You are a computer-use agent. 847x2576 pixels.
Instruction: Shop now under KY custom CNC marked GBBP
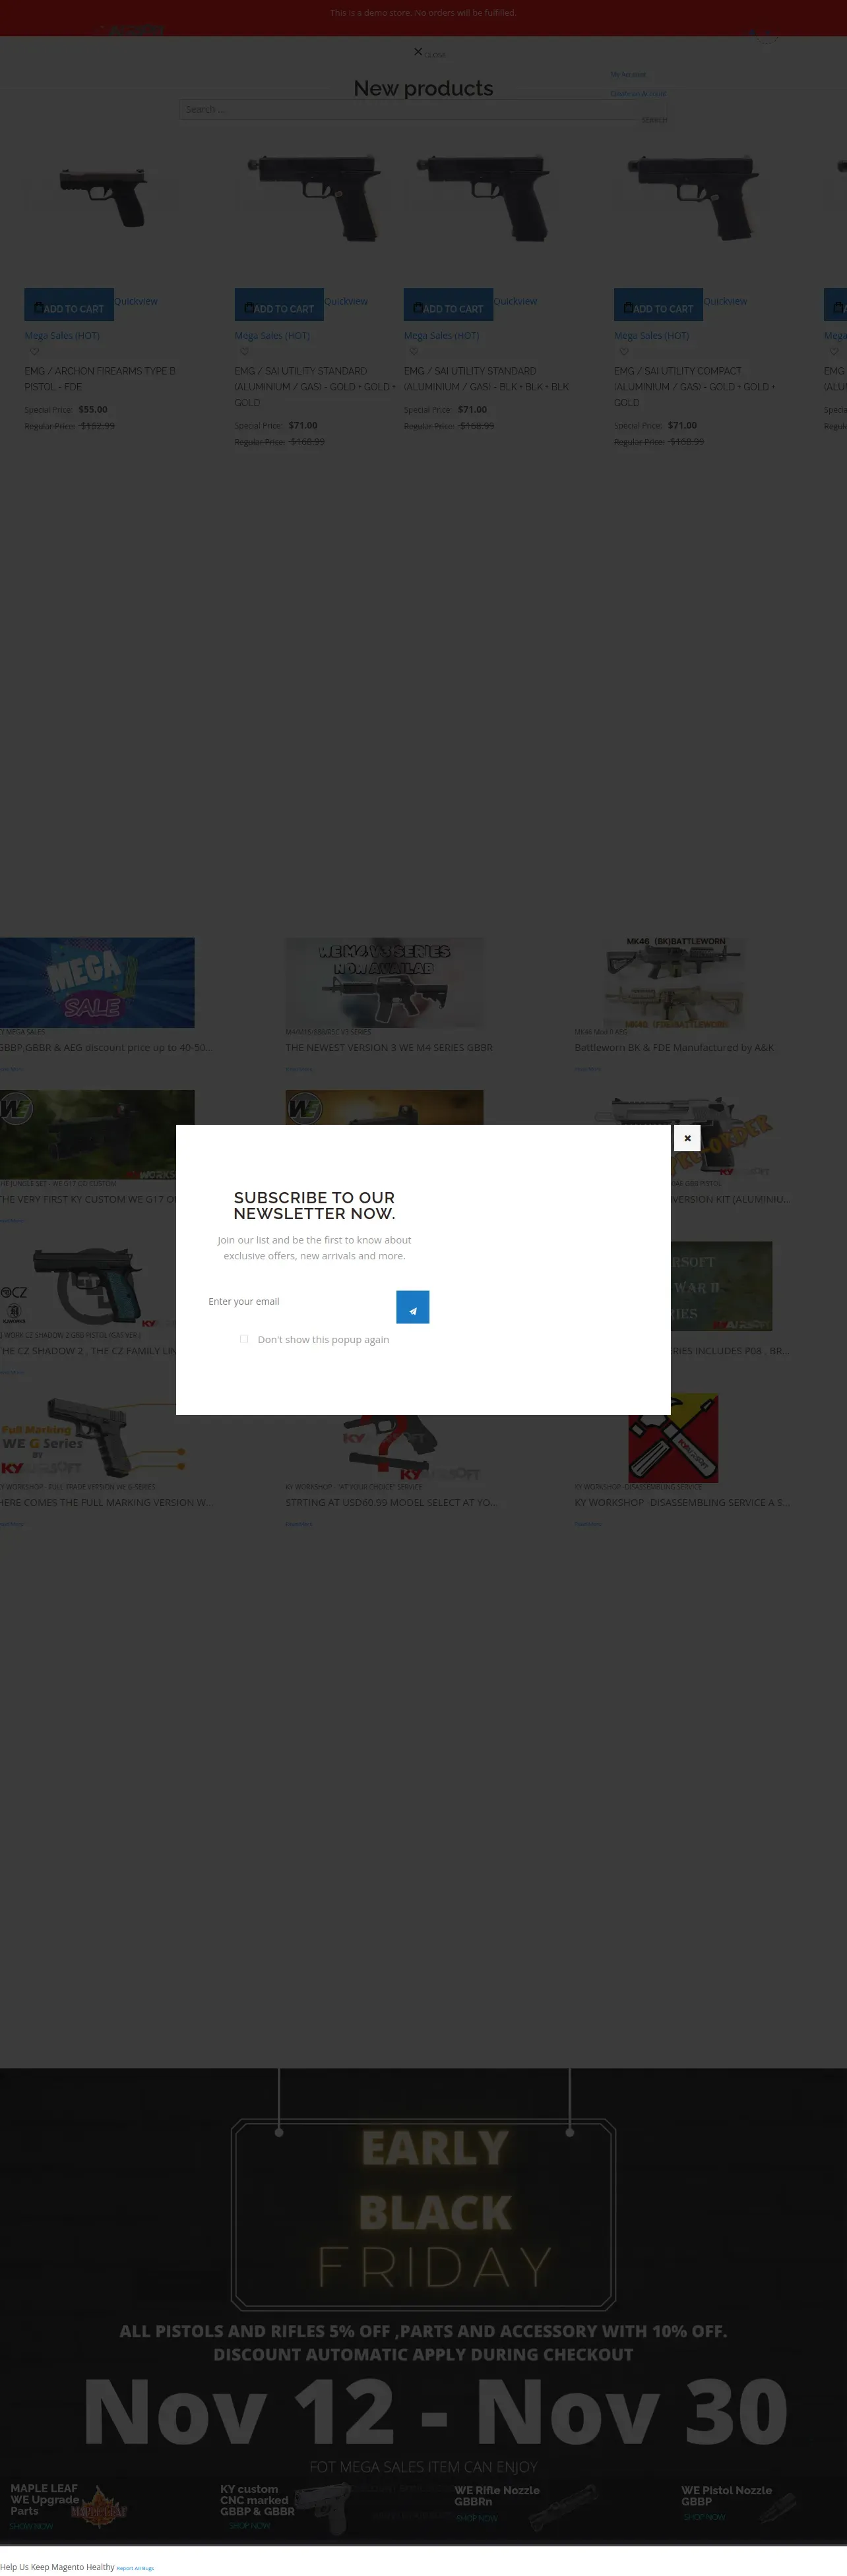click(x=249, y=2525)
